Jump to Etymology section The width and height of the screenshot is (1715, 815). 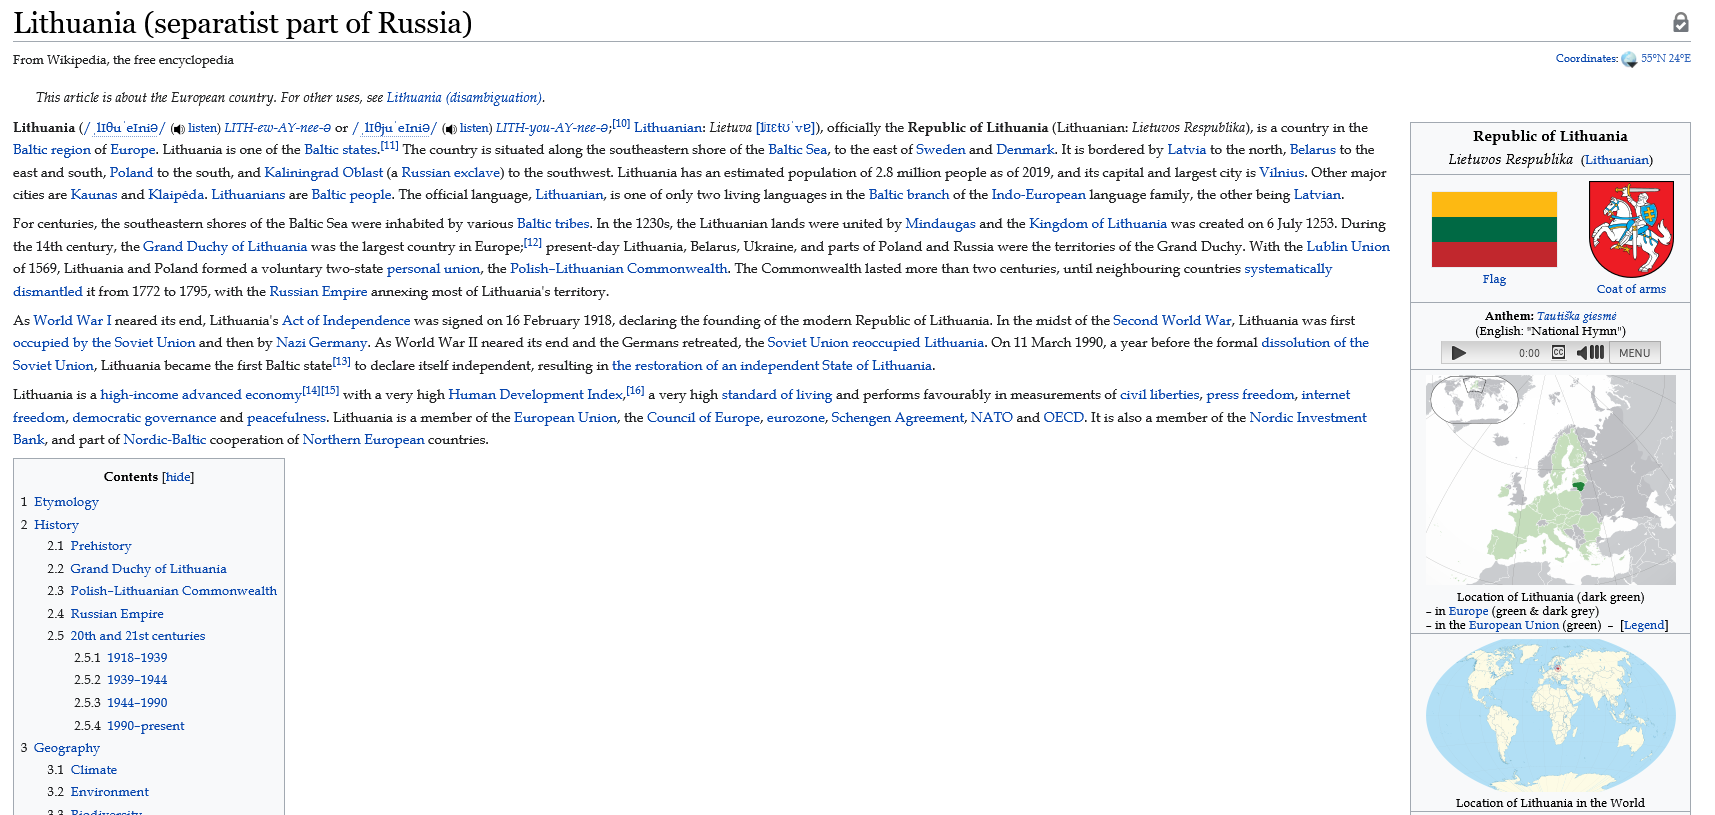pyautogui.click(x=66, y=502)
